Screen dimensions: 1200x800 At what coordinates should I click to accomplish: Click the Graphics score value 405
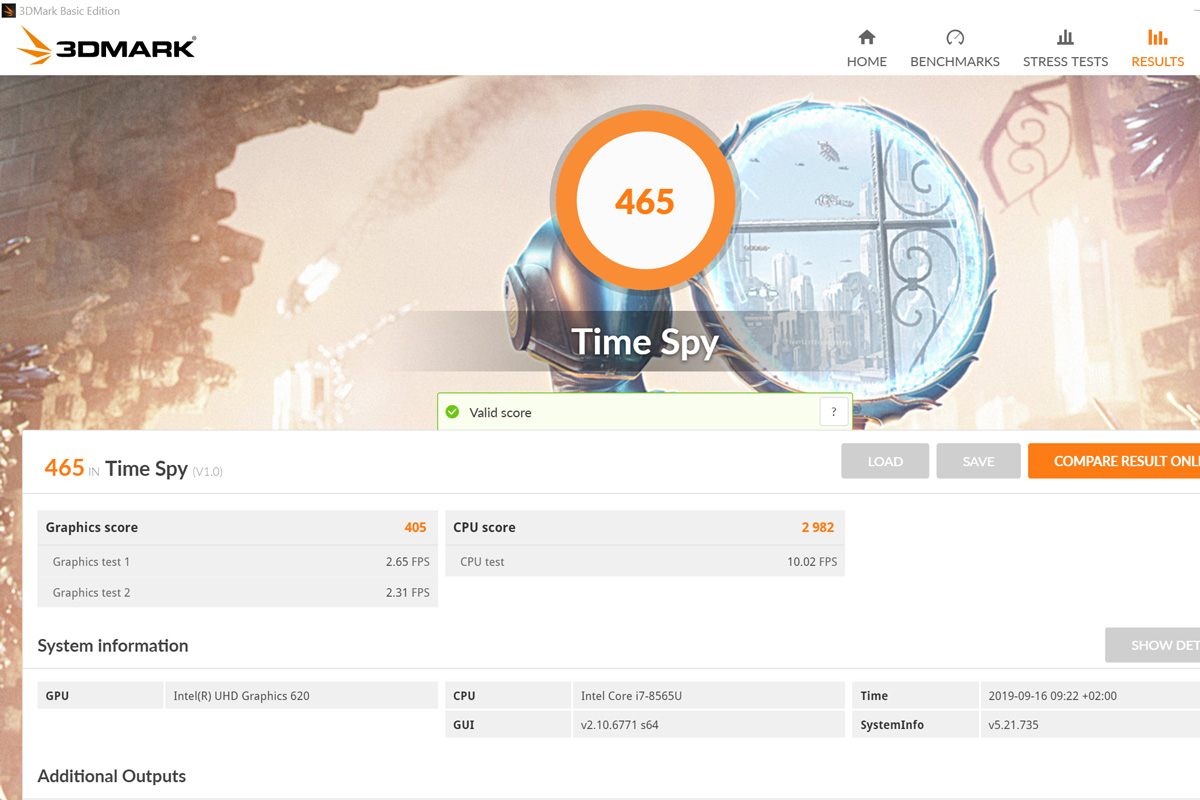[x=415, y=527]
